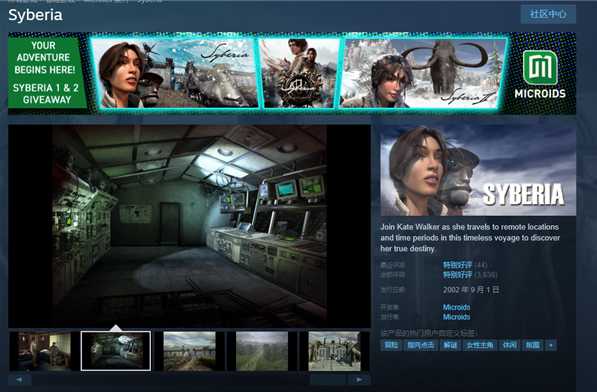Viewport: 597px width, 392px height.
Task: Select the hotel room screenshot thumbnail
Action: pyautogui.click(x=44, y=351)
